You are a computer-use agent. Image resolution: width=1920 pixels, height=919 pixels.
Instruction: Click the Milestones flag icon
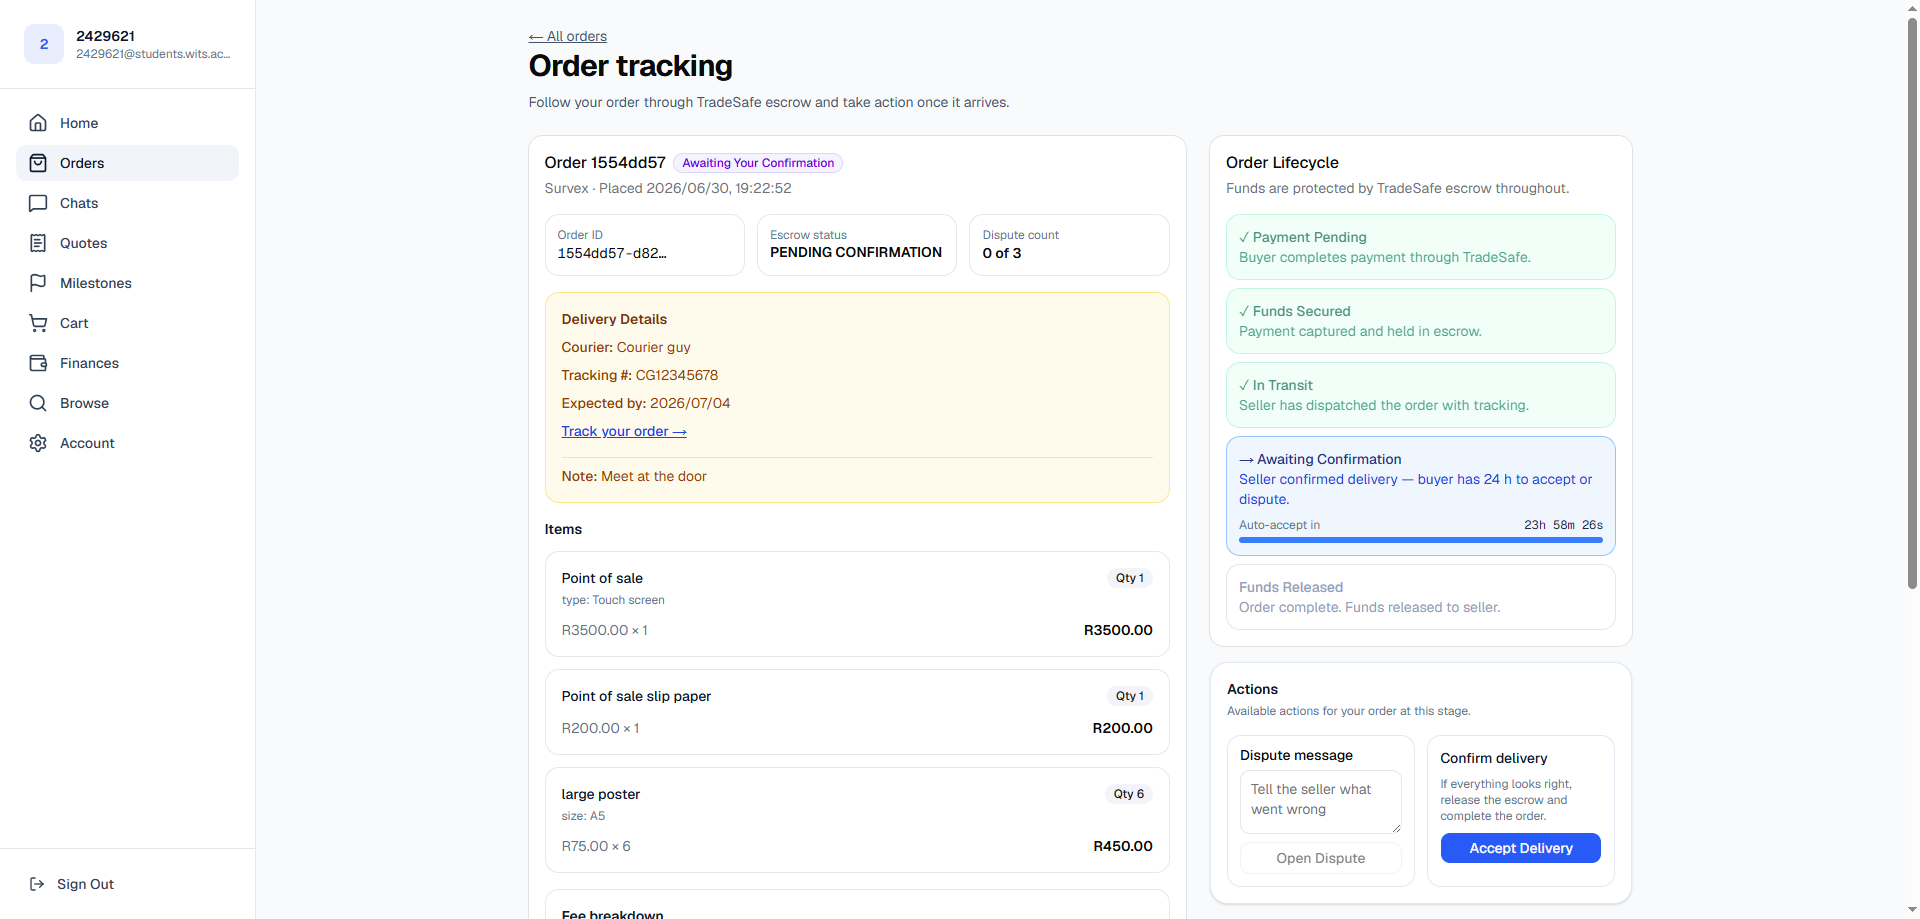(38, 283)
